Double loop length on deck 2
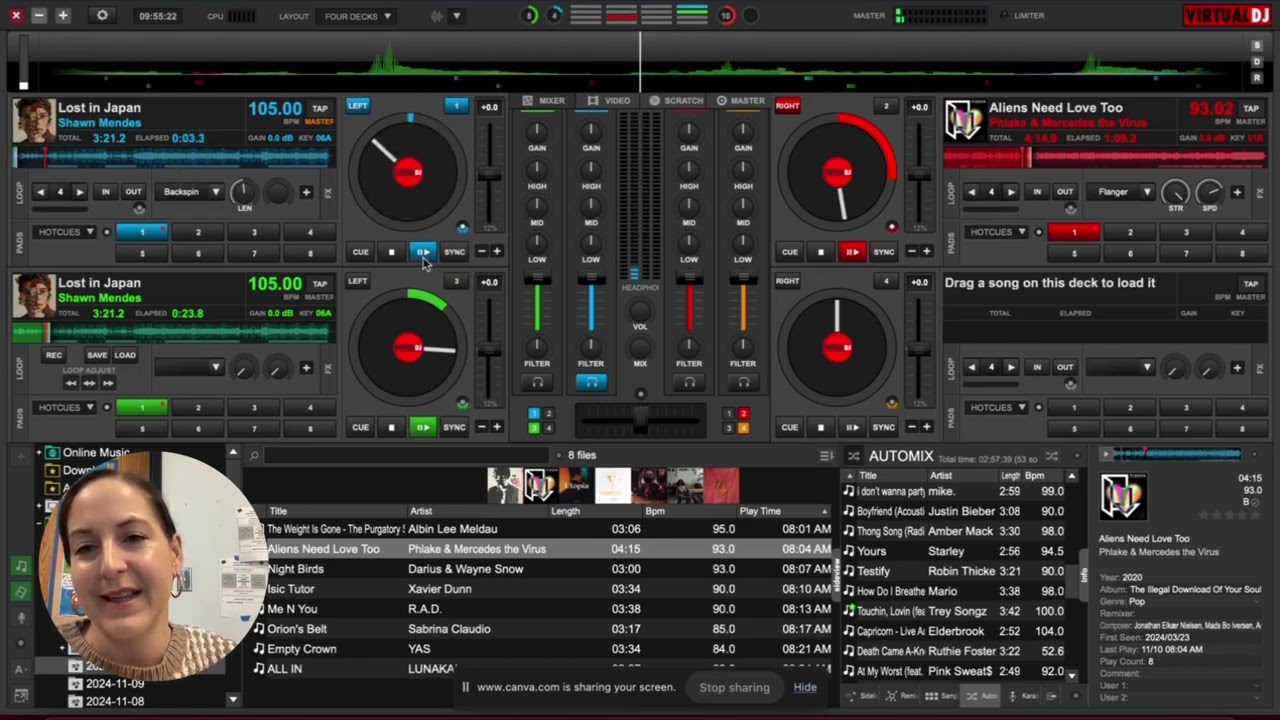 point(1011,192)
